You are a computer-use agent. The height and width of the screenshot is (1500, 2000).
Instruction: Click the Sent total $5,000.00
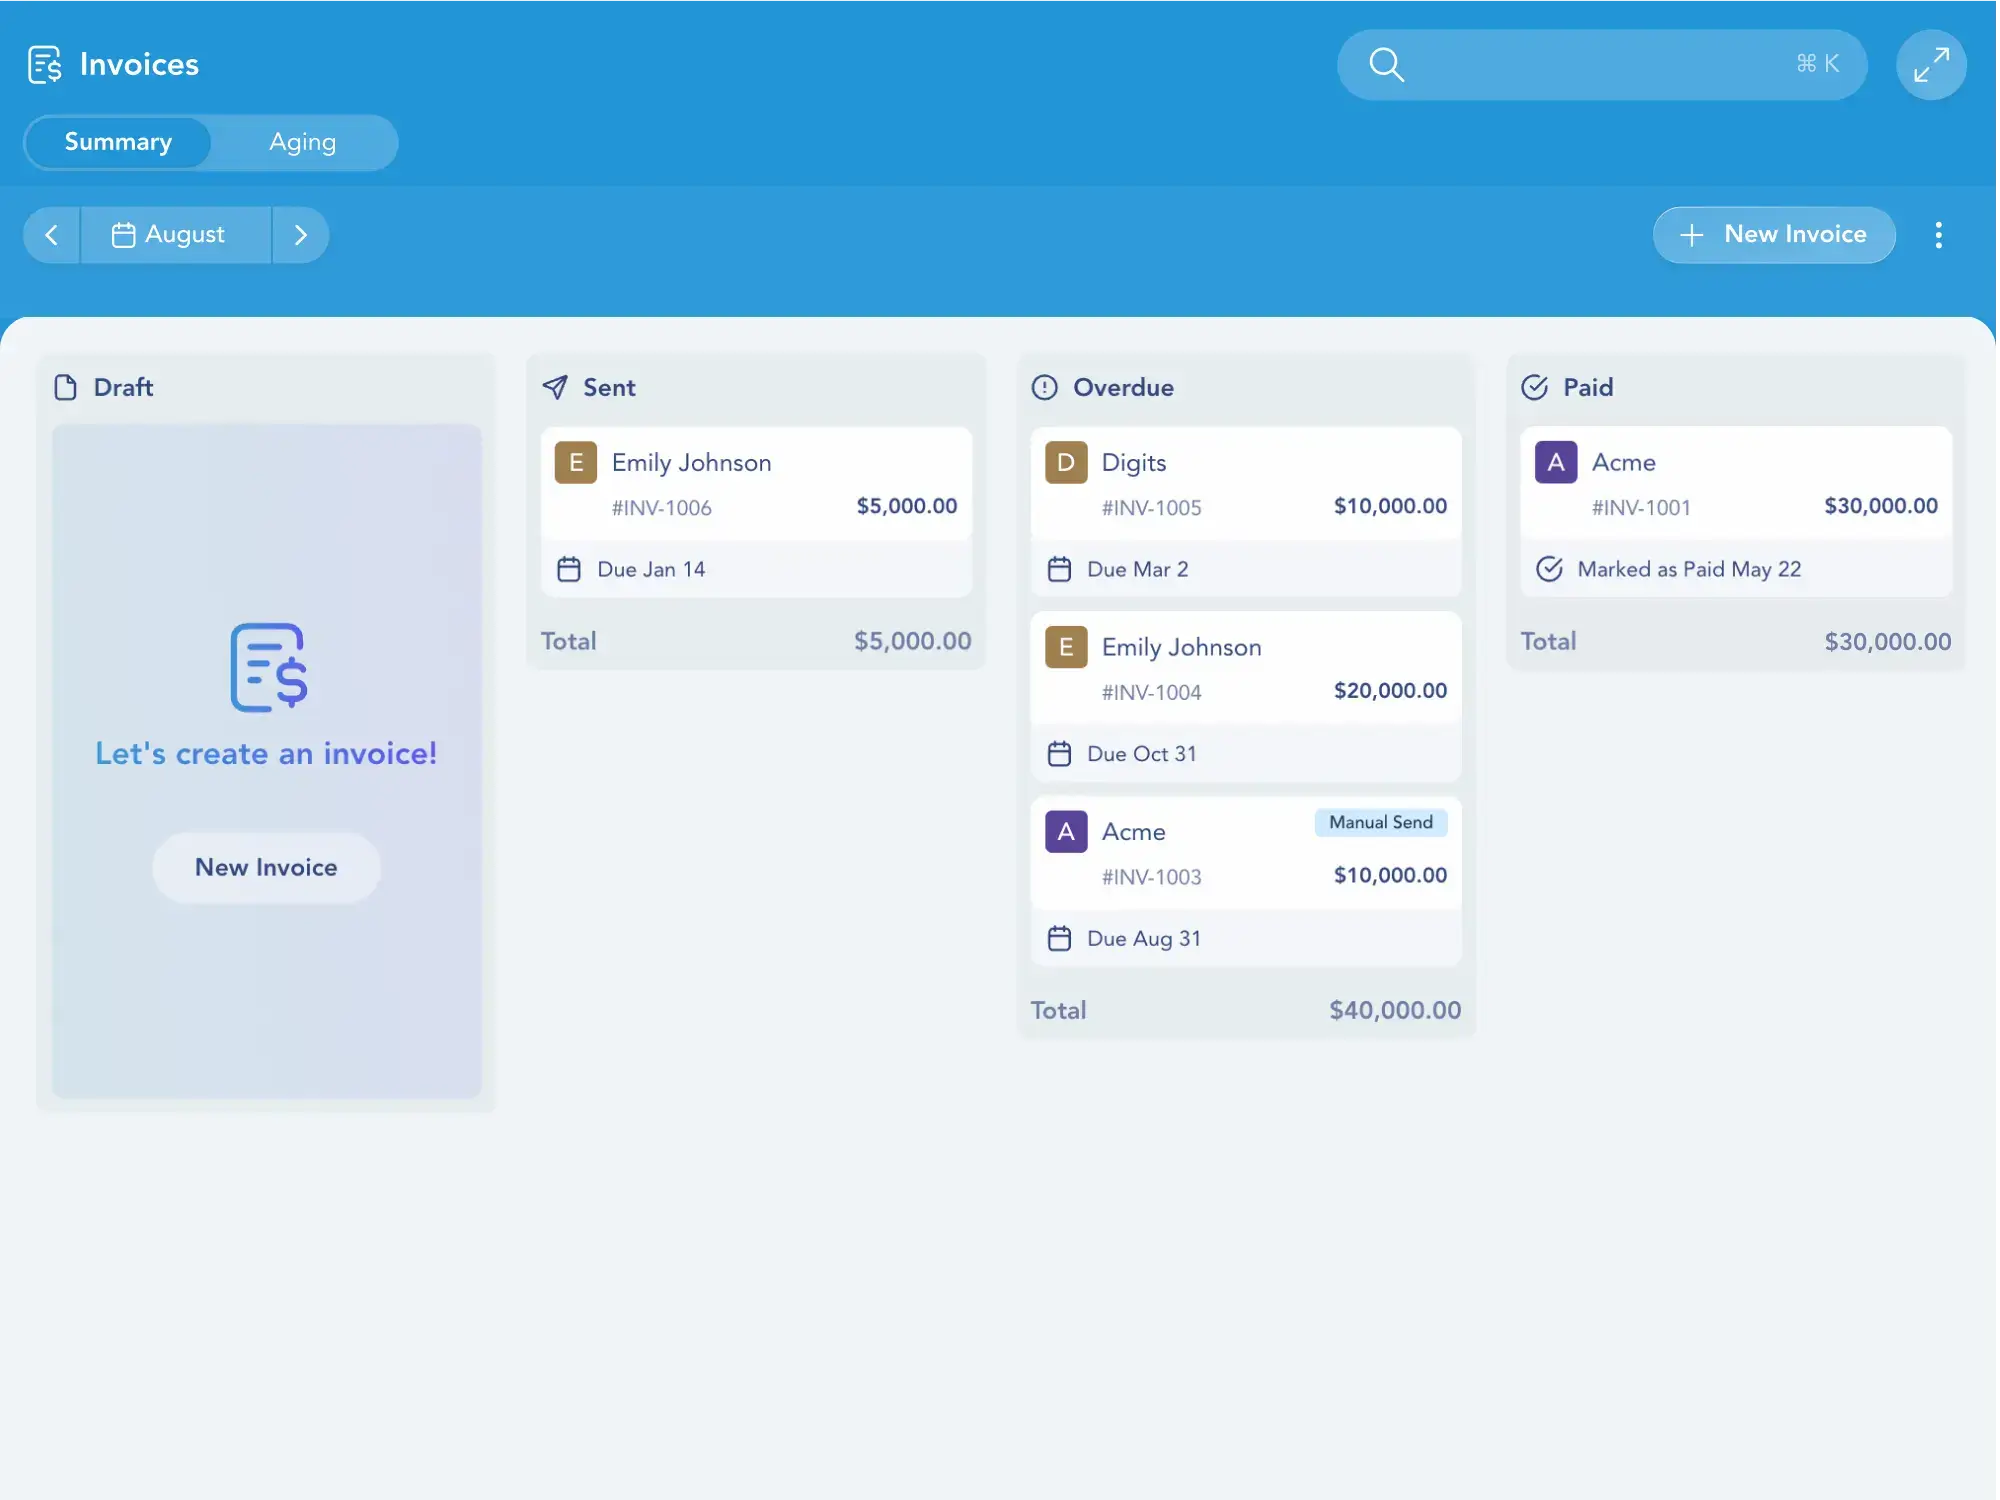912,641
